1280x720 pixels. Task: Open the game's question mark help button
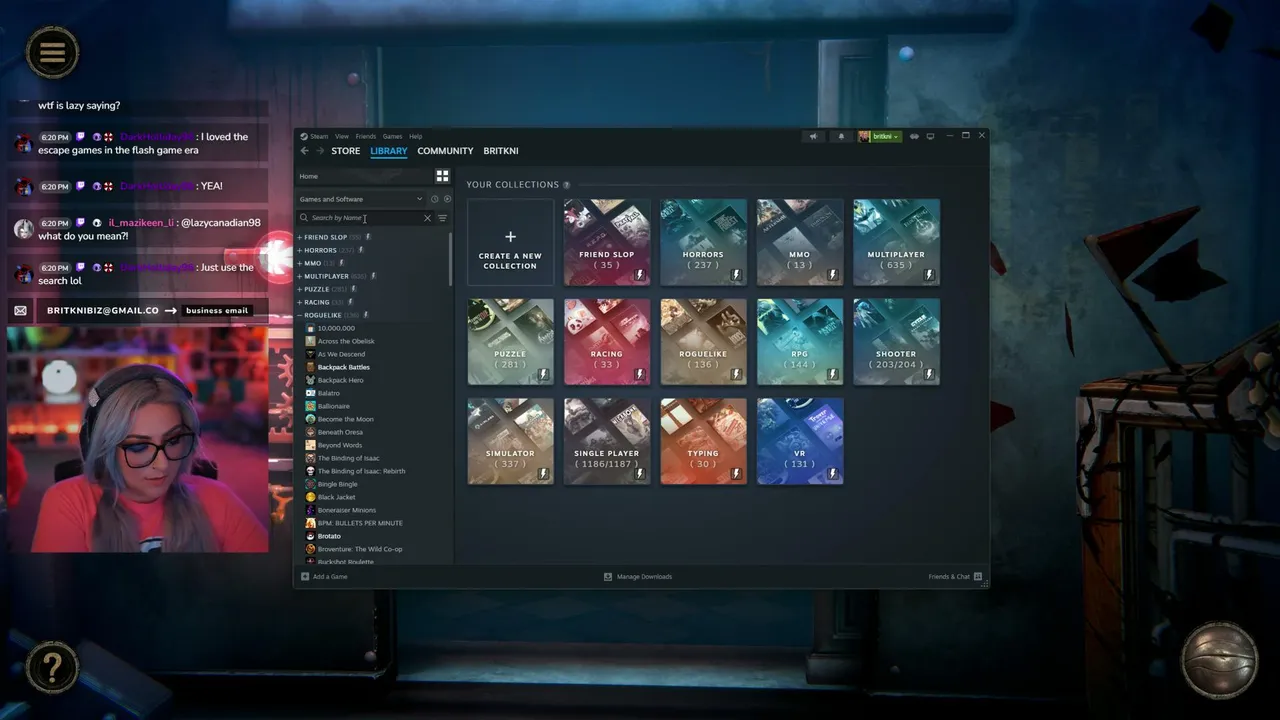point(52,666)
